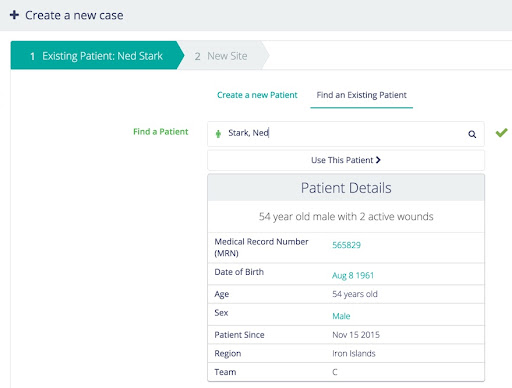
Task: Click the Find a Patient label
Action: tap(161, 132)
